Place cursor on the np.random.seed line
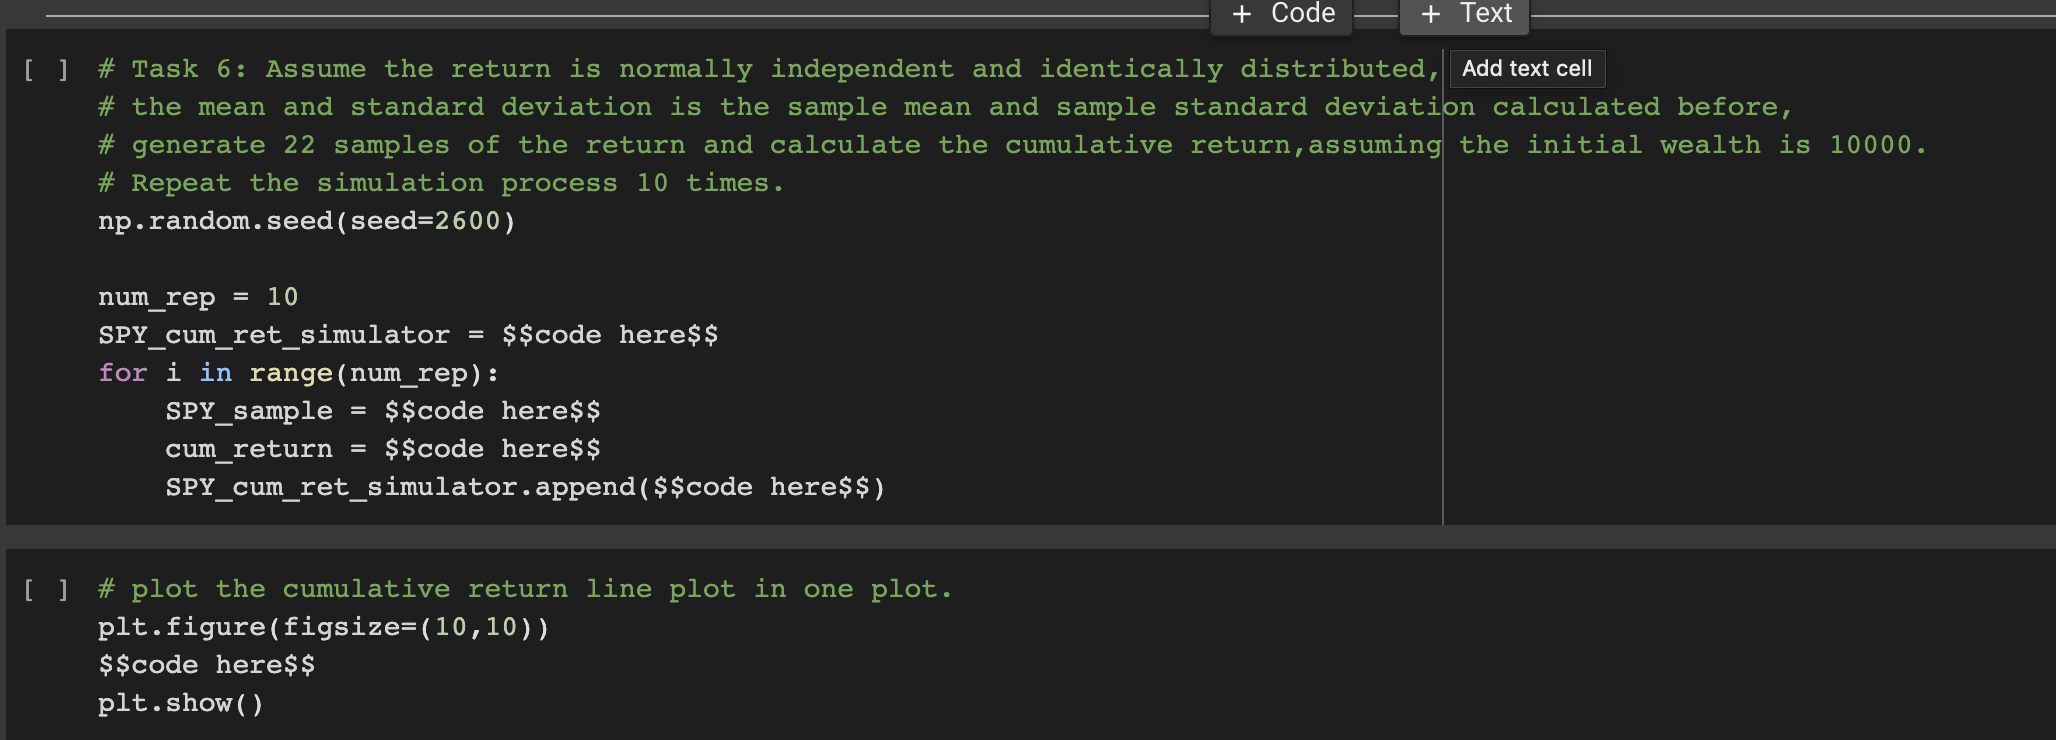Screen dimensions: 2056x740 pos(305,220)
